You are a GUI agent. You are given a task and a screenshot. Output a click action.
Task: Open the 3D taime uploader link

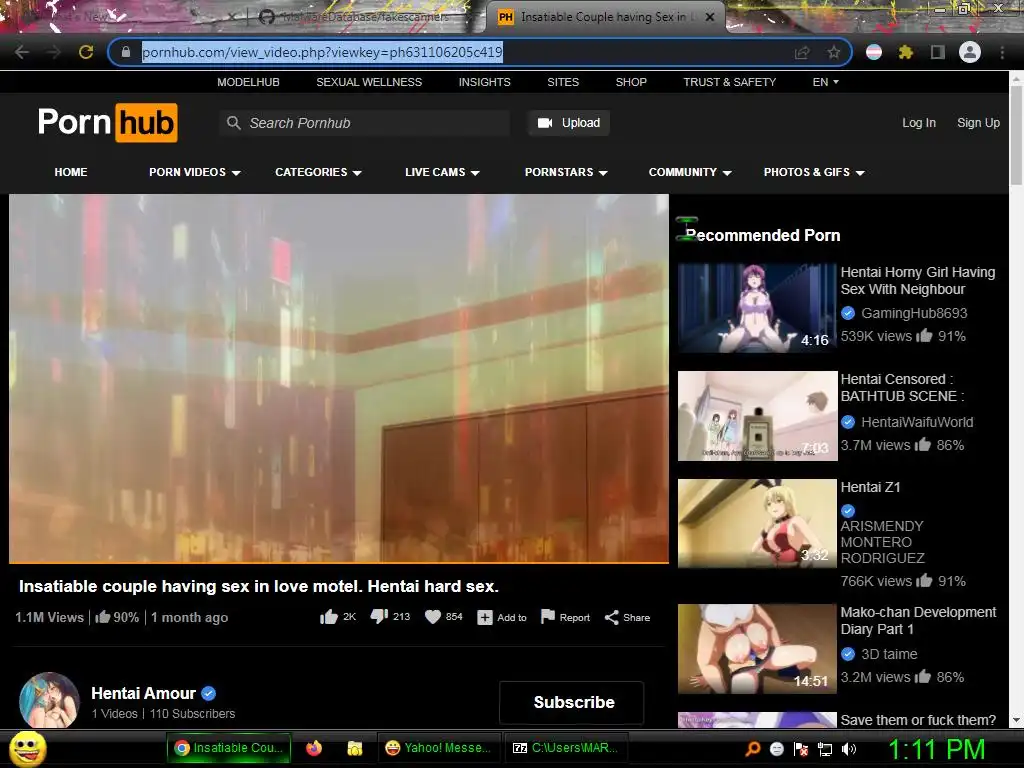(x=889, y=654)
